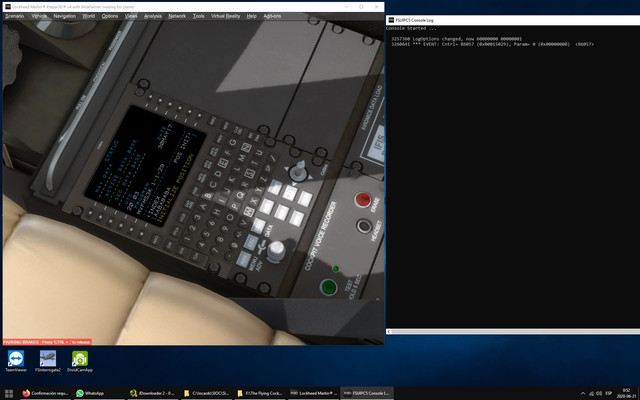640x400 pixels.
Task: Click the ESP language indicator in tray
Action: 609,393
